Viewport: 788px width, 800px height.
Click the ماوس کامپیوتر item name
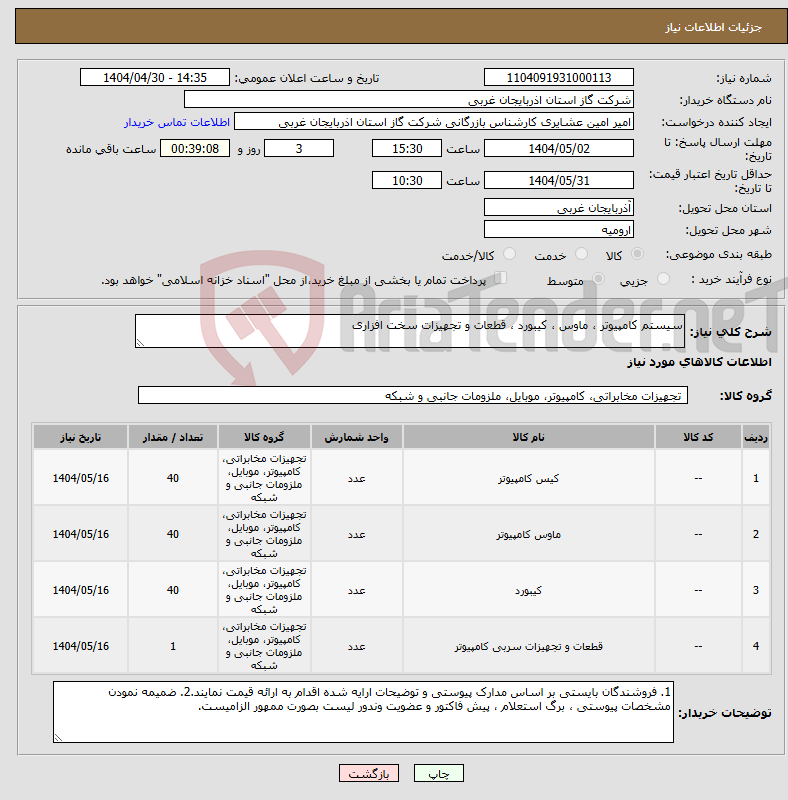pos(528,535)
